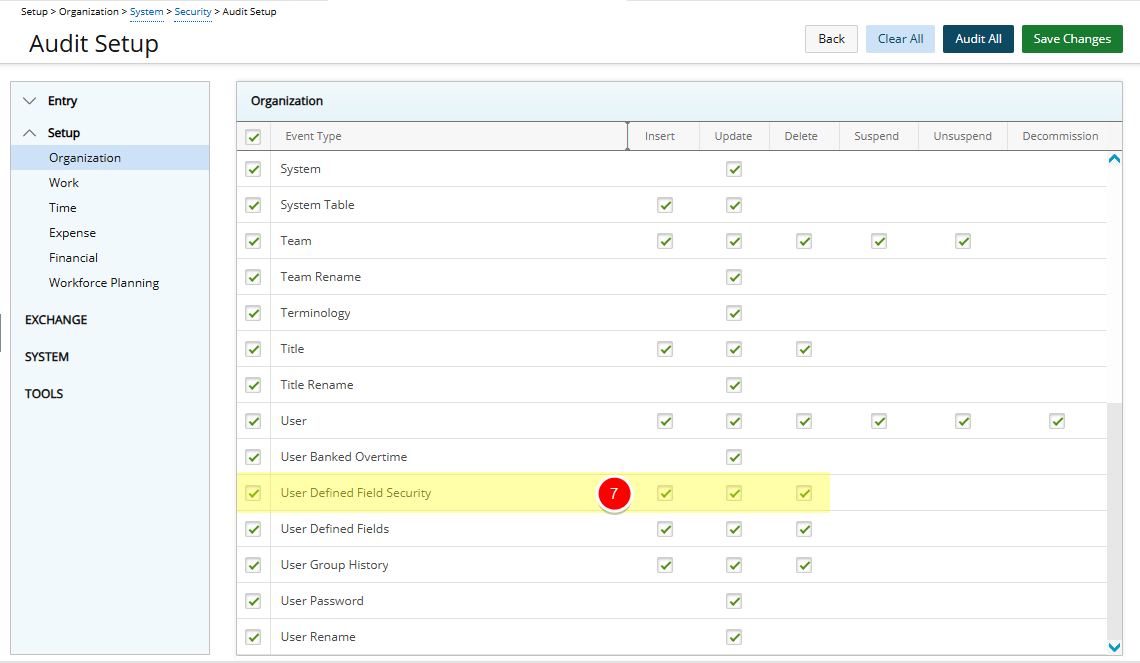Select Time in the Setup menu
This screenshot has height=663, width=1140.
click(x=63, y=208)
